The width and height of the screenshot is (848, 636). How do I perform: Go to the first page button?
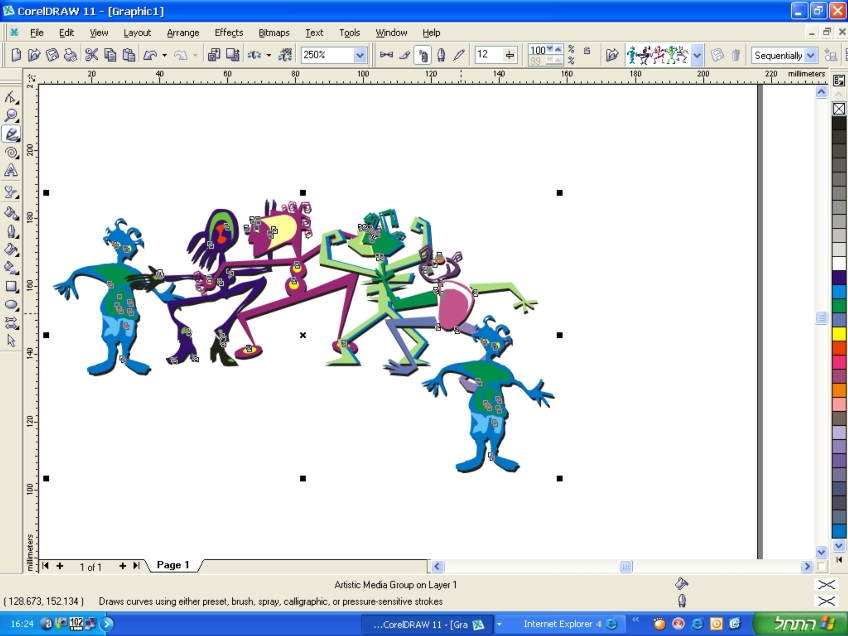[x=45, y=566]
